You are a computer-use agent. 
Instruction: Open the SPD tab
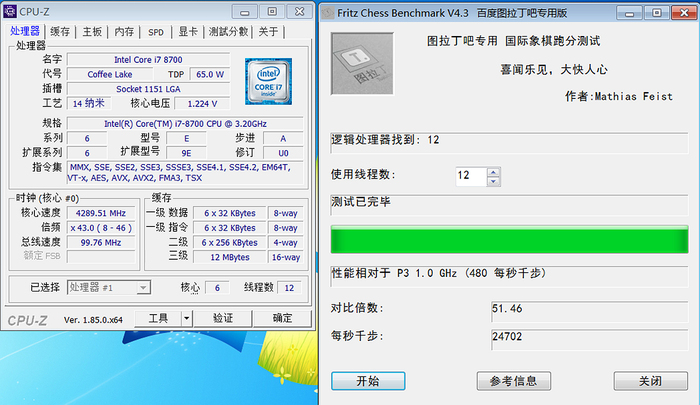coord(156,32)
